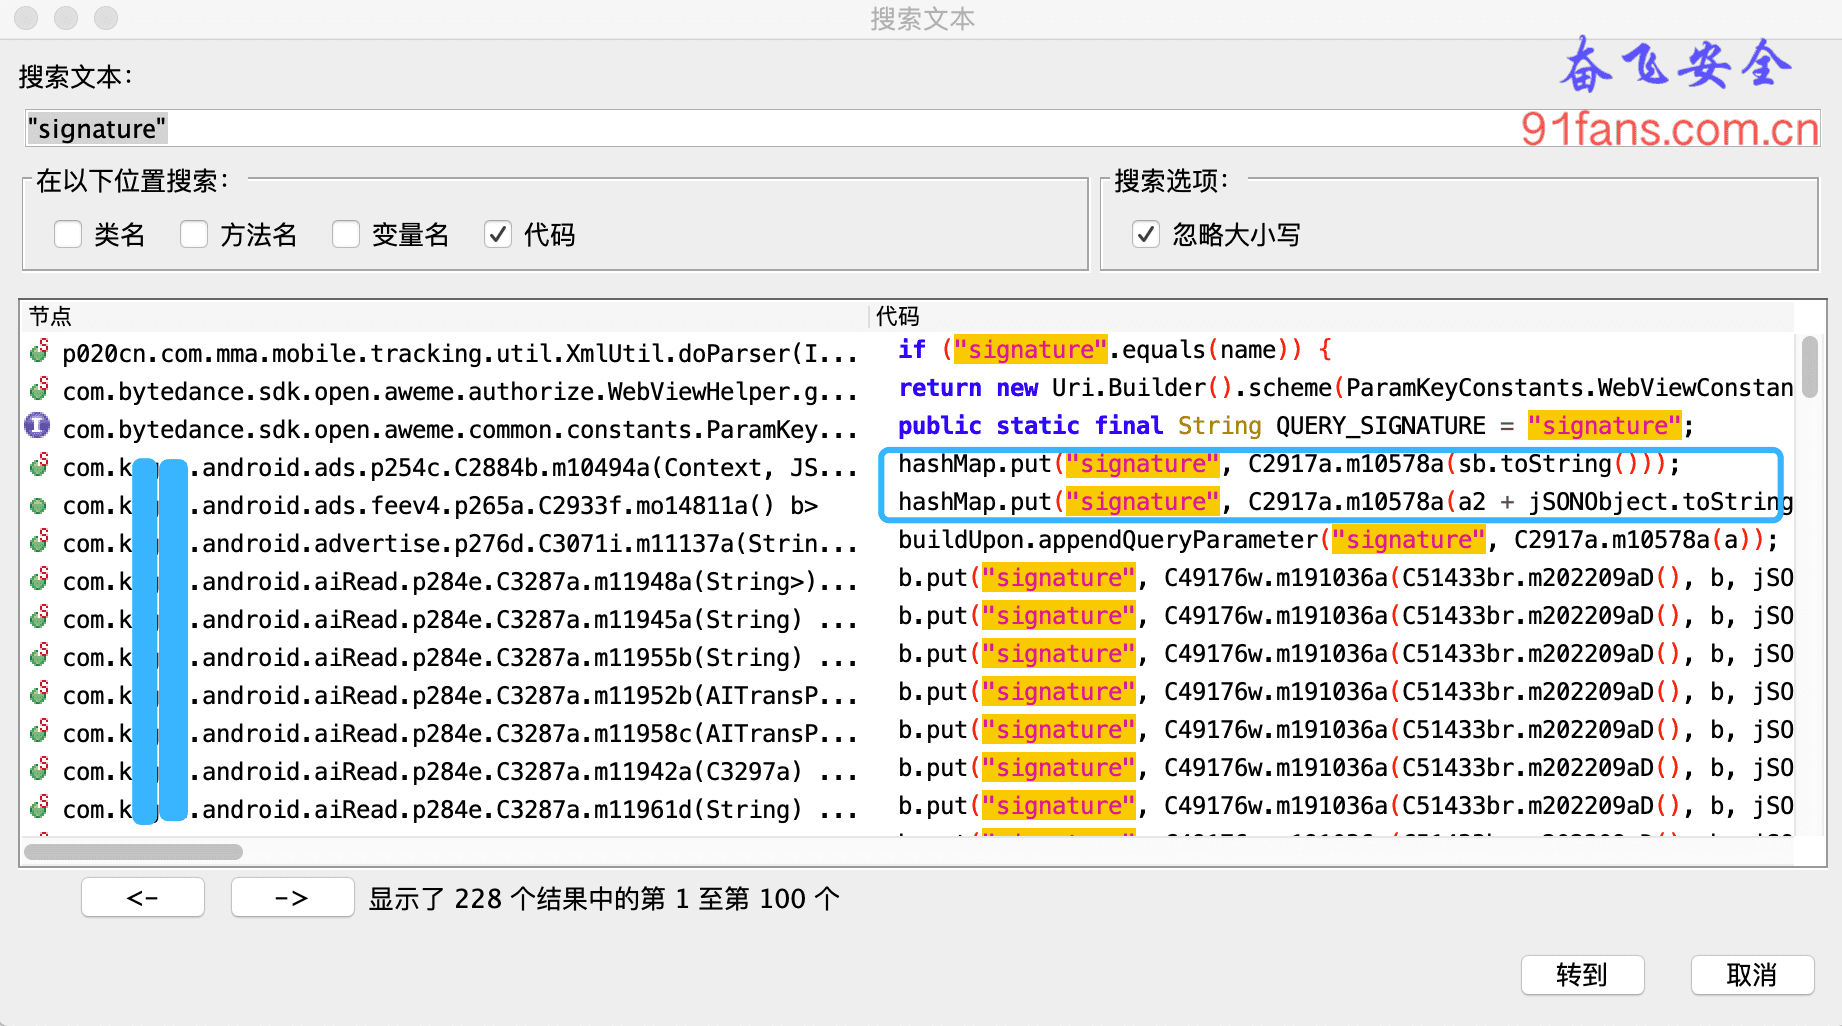Click the method icon beside the C3287a.m11945a row

click(39, 618)
